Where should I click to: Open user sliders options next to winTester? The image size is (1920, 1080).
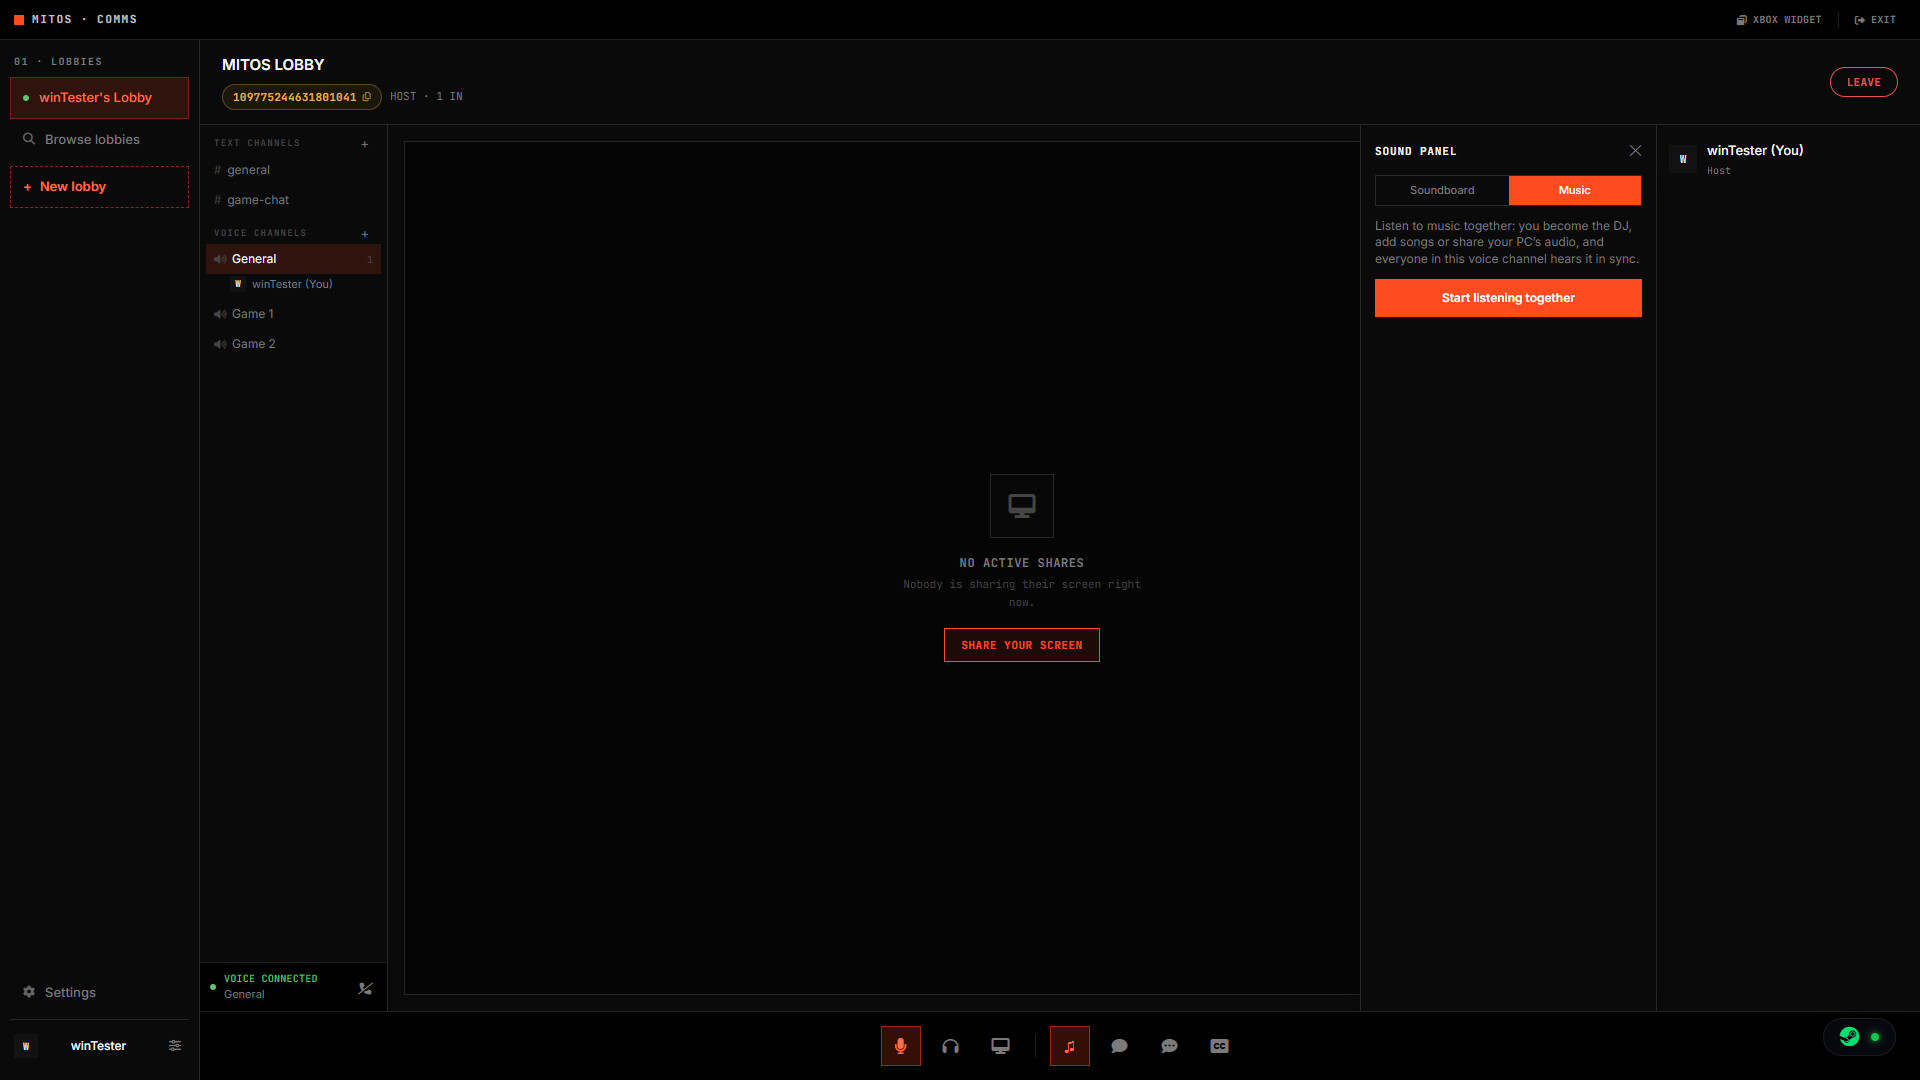pyautogui.click(x=175, y=1046)
